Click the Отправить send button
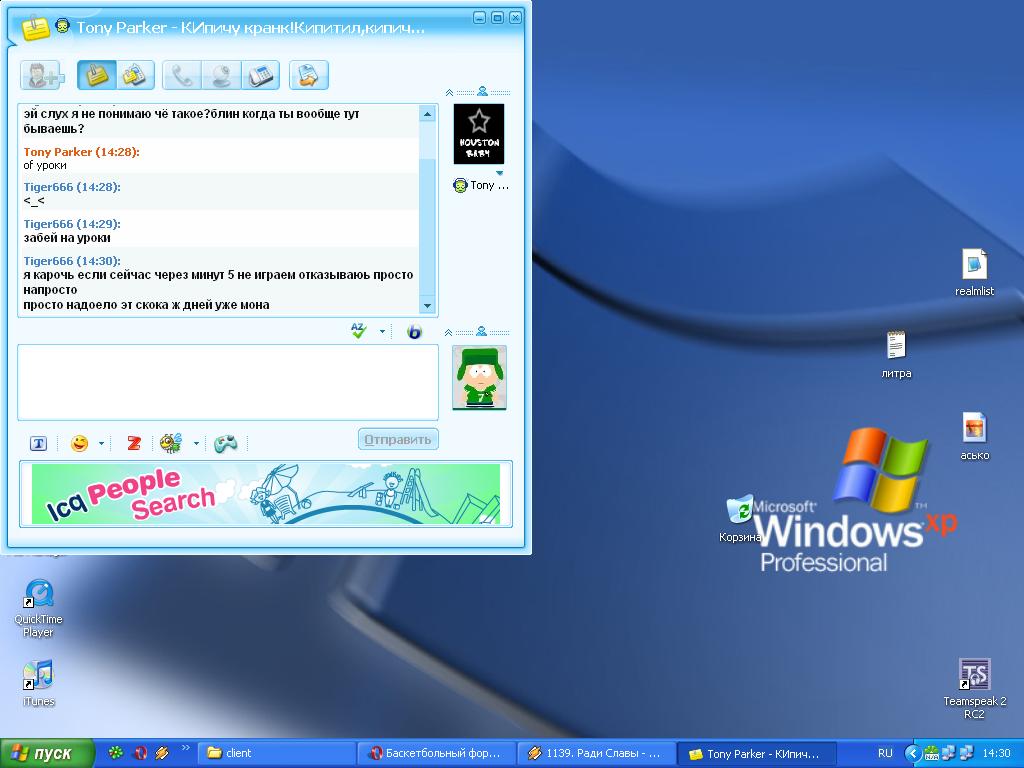The height and width of the screenshot is (768, 1024). point(398,440)
